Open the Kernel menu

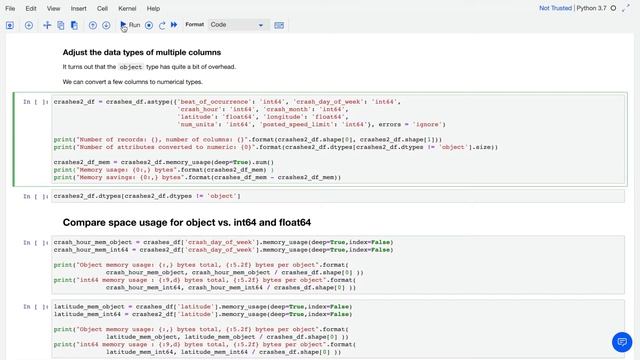[x=127, y=9]
